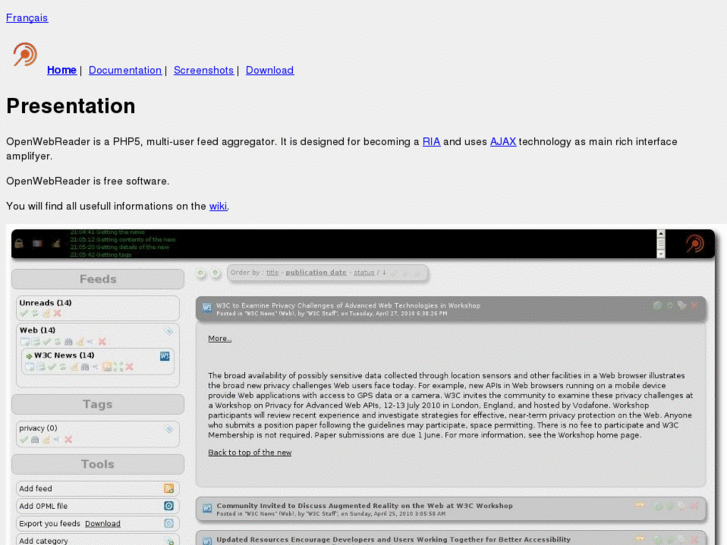Viewport: 727px width, 545px height.
Task: Click the OpenWebReader logo beside the Home link
Action: [25, 54]
